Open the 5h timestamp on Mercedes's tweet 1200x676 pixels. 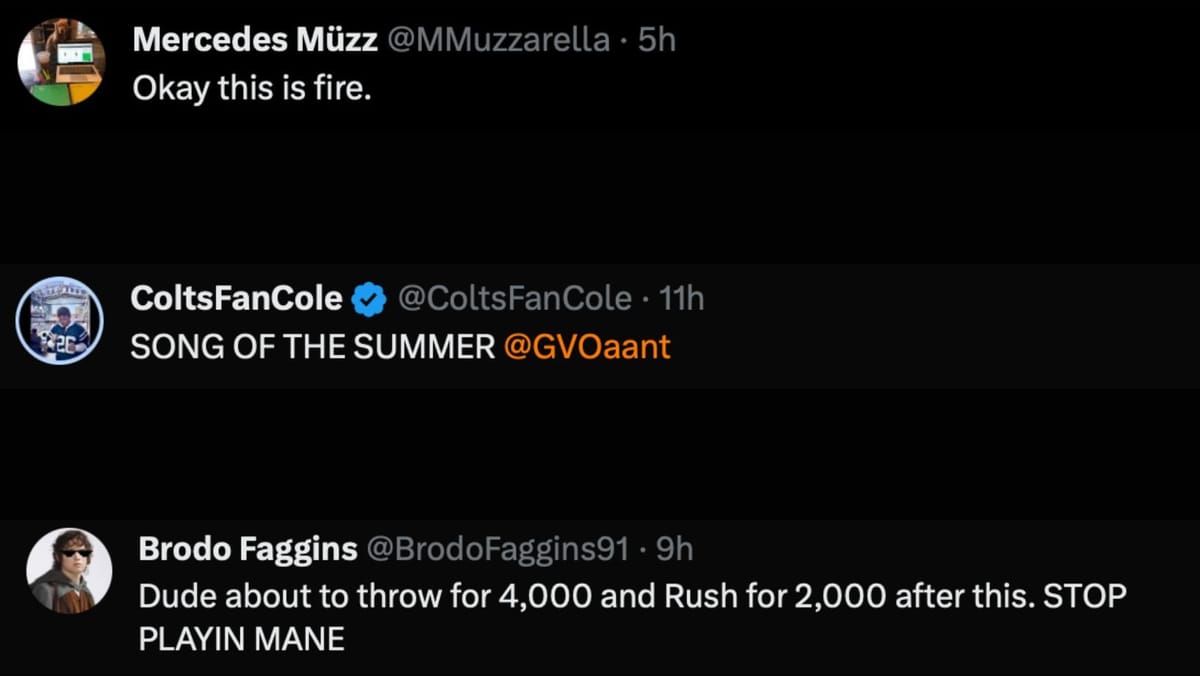click(657, 40)
